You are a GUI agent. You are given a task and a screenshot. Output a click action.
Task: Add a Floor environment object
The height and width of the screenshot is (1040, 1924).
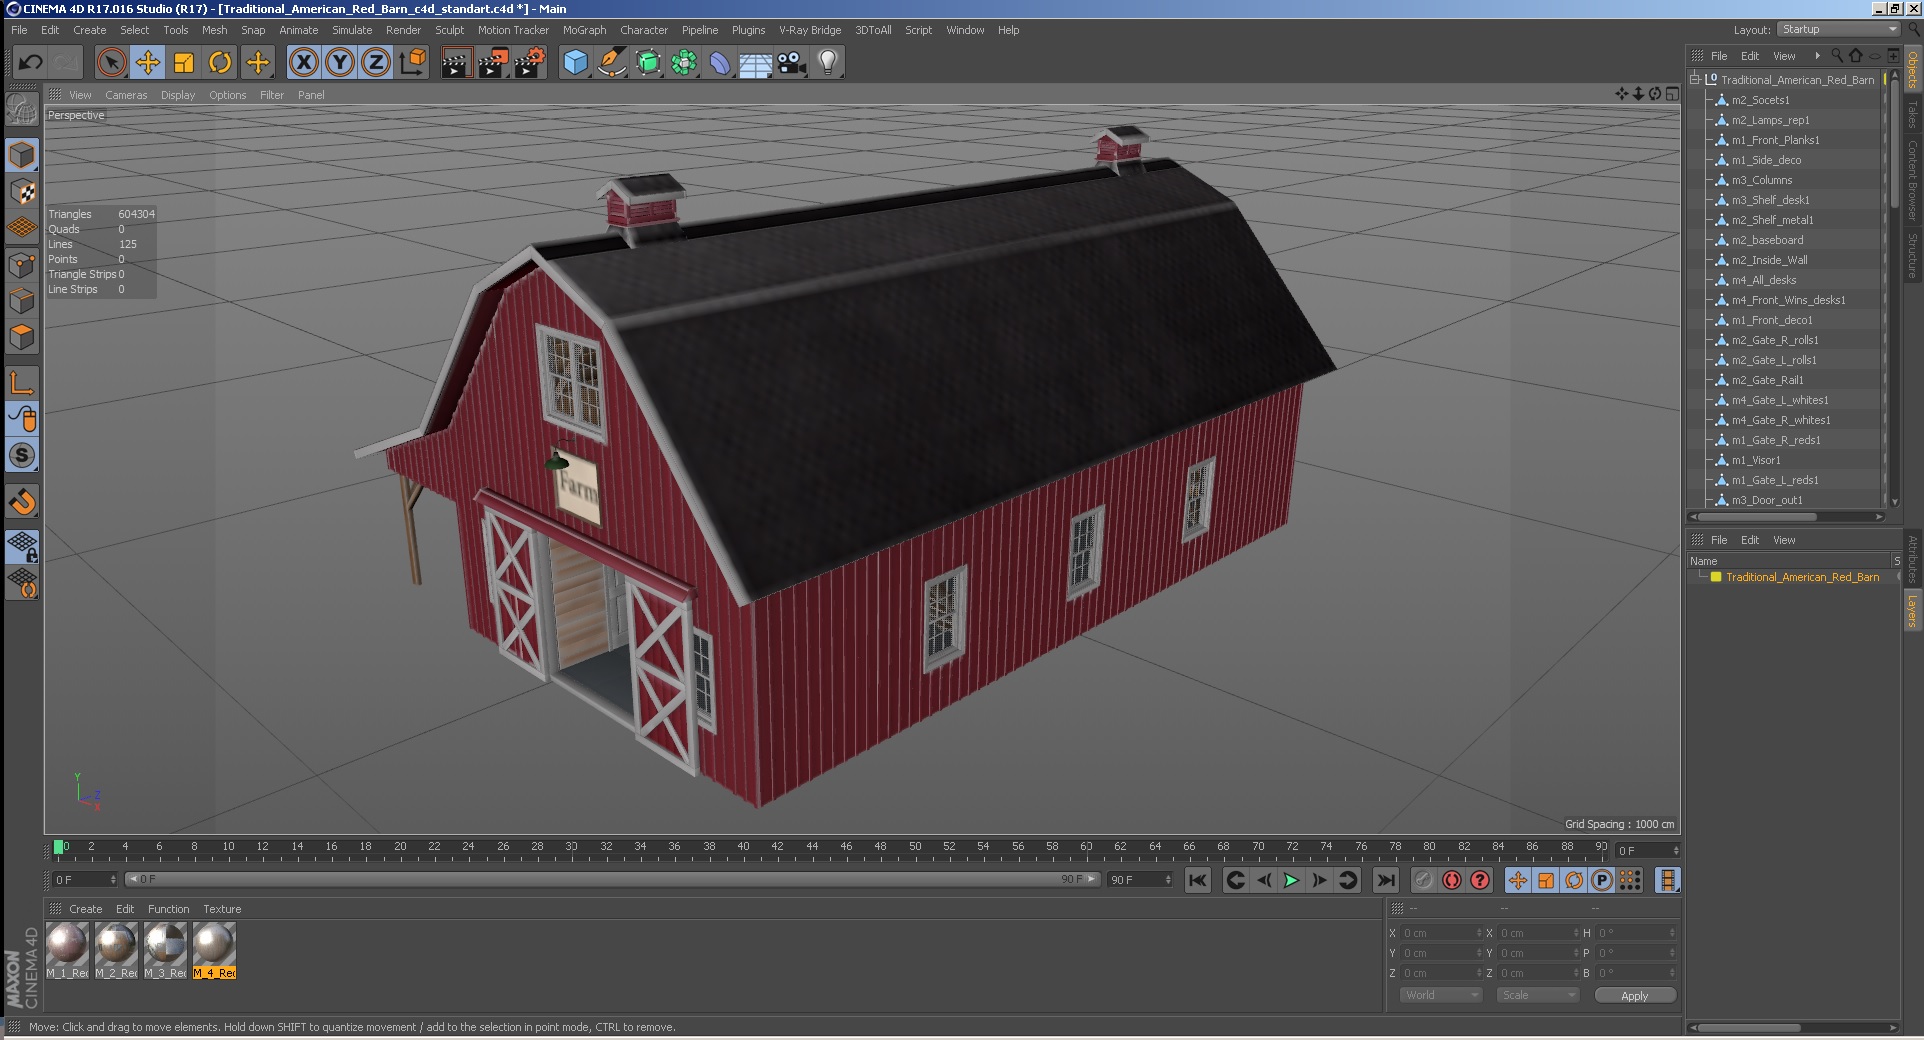coord(755,62)
